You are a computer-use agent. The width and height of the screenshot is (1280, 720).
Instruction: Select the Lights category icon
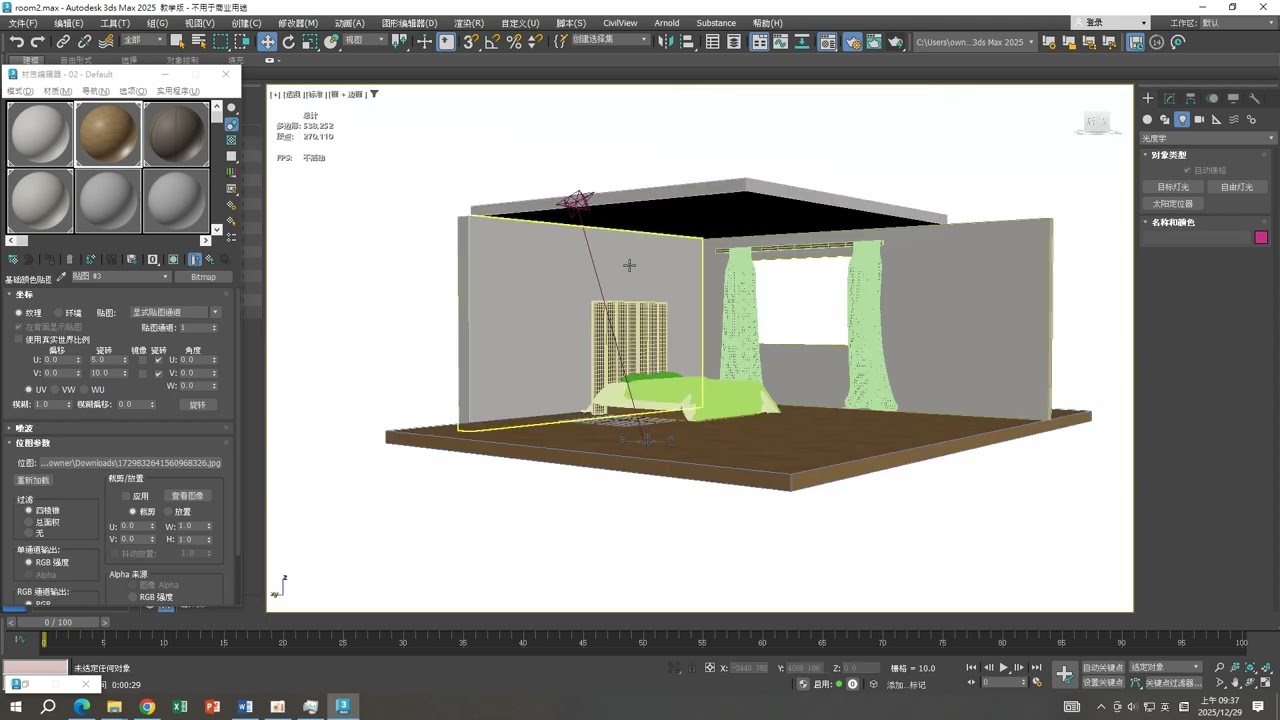[1182, 119]
